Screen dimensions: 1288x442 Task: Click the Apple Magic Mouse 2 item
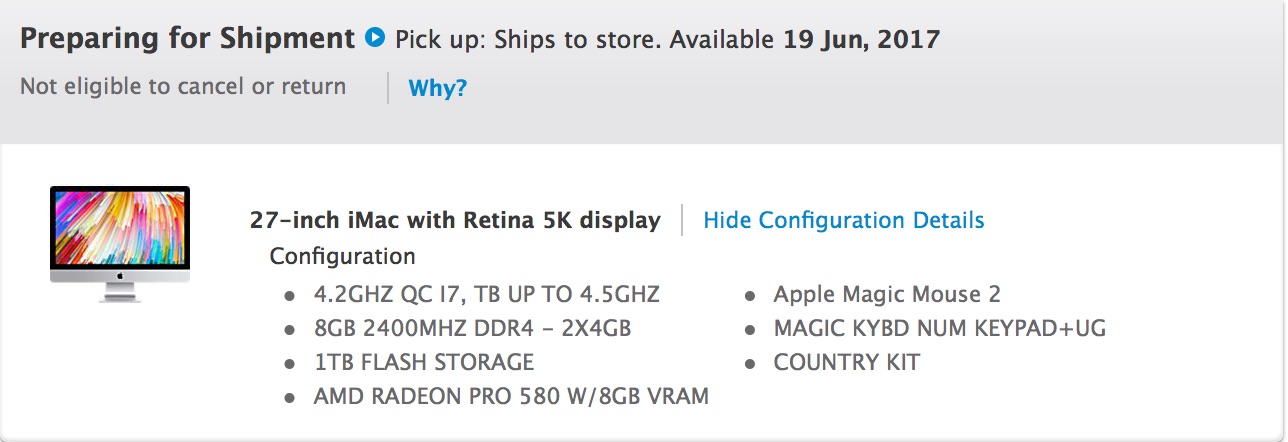tap(887, 295)
